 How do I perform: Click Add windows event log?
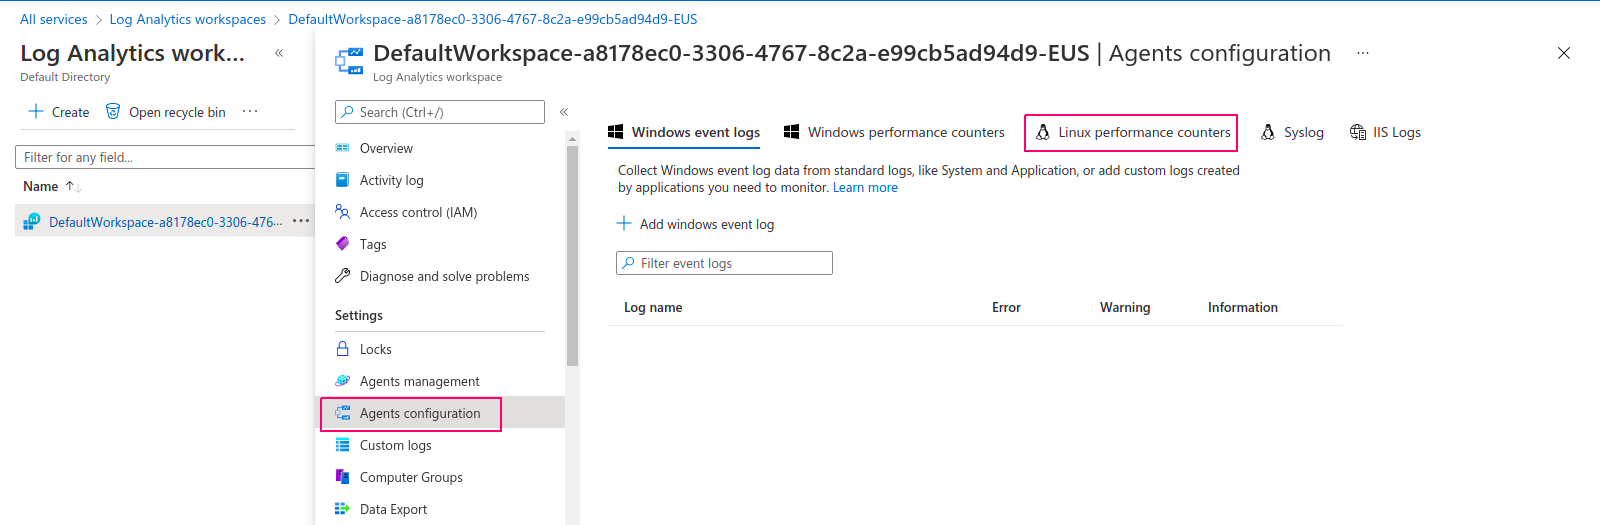(x=695, y=224)
